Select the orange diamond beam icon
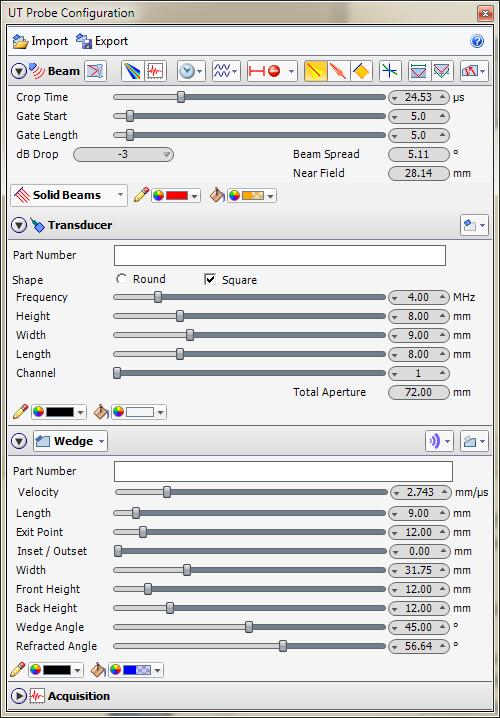Viewport: 500px width, 718px height. (361, 71)
